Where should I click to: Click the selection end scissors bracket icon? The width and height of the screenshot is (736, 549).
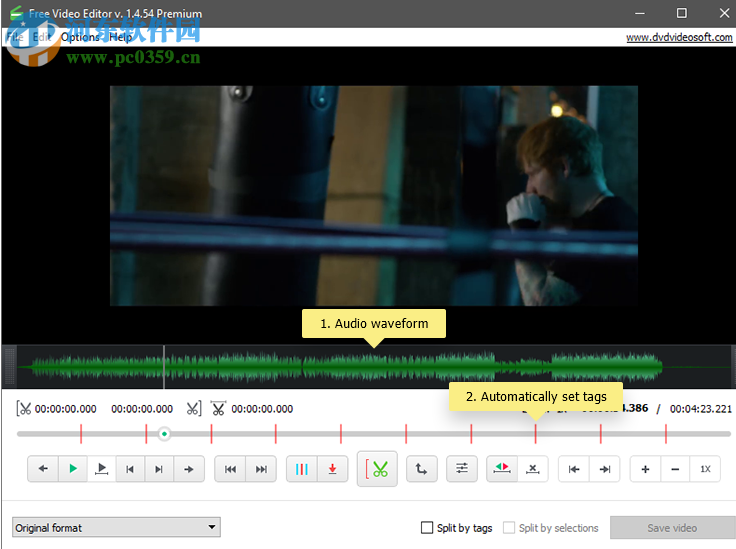click(x=193, y=408)
